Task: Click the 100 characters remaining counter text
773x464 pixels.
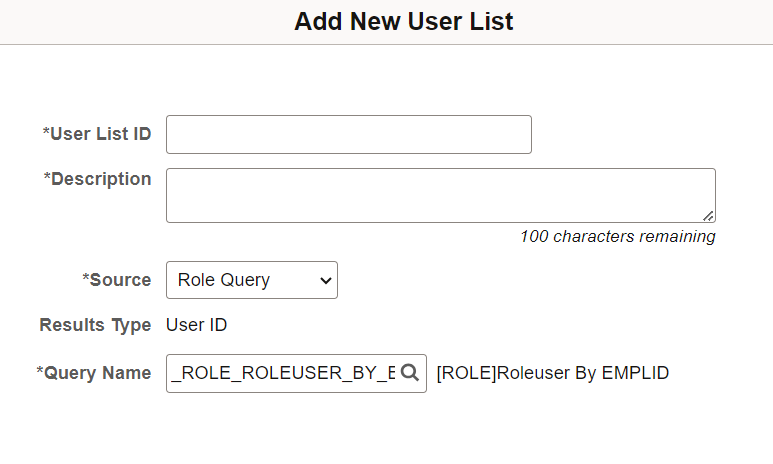Action: coord(618,236)
